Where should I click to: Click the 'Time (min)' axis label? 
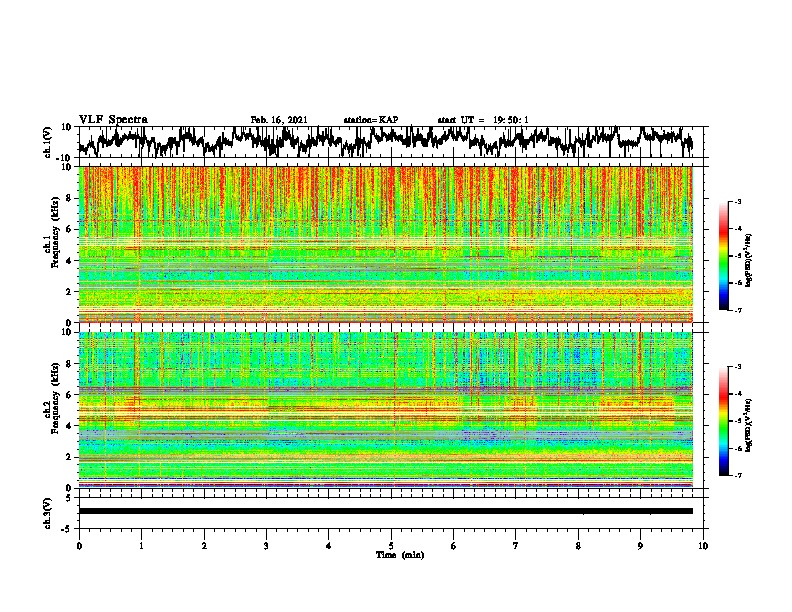click(400, 555)
